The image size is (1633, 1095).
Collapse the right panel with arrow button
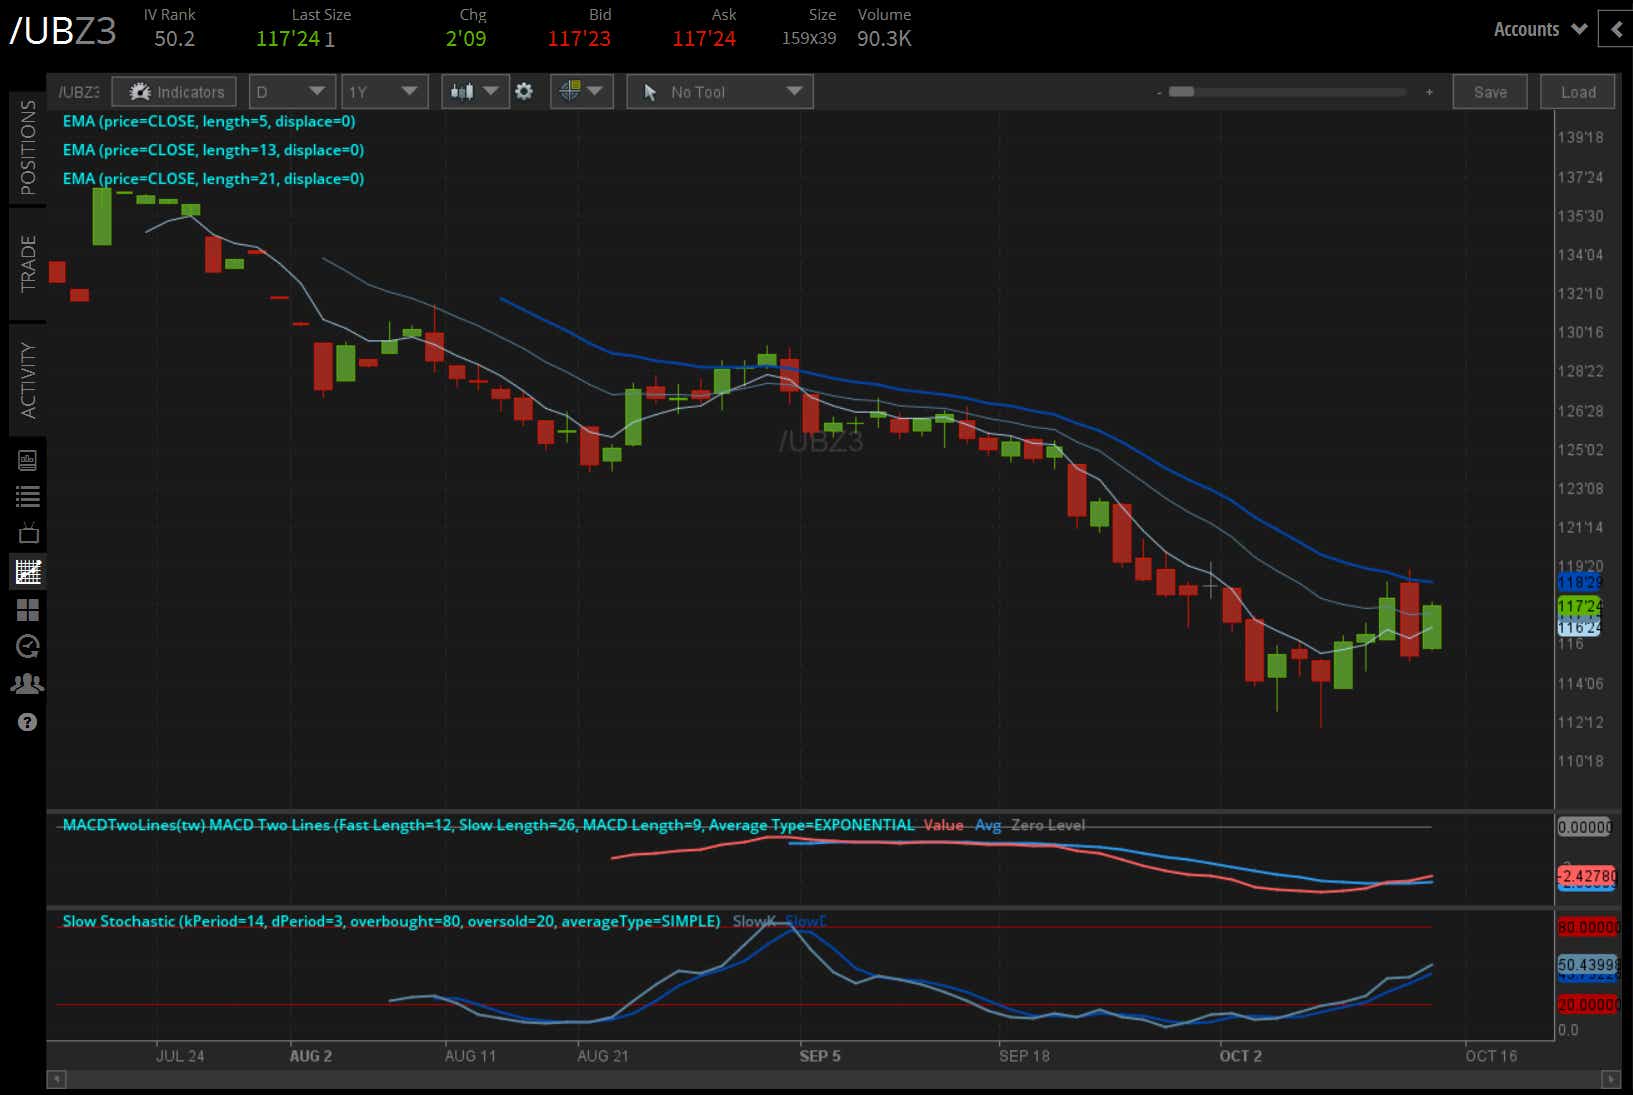coord(1616,29)
